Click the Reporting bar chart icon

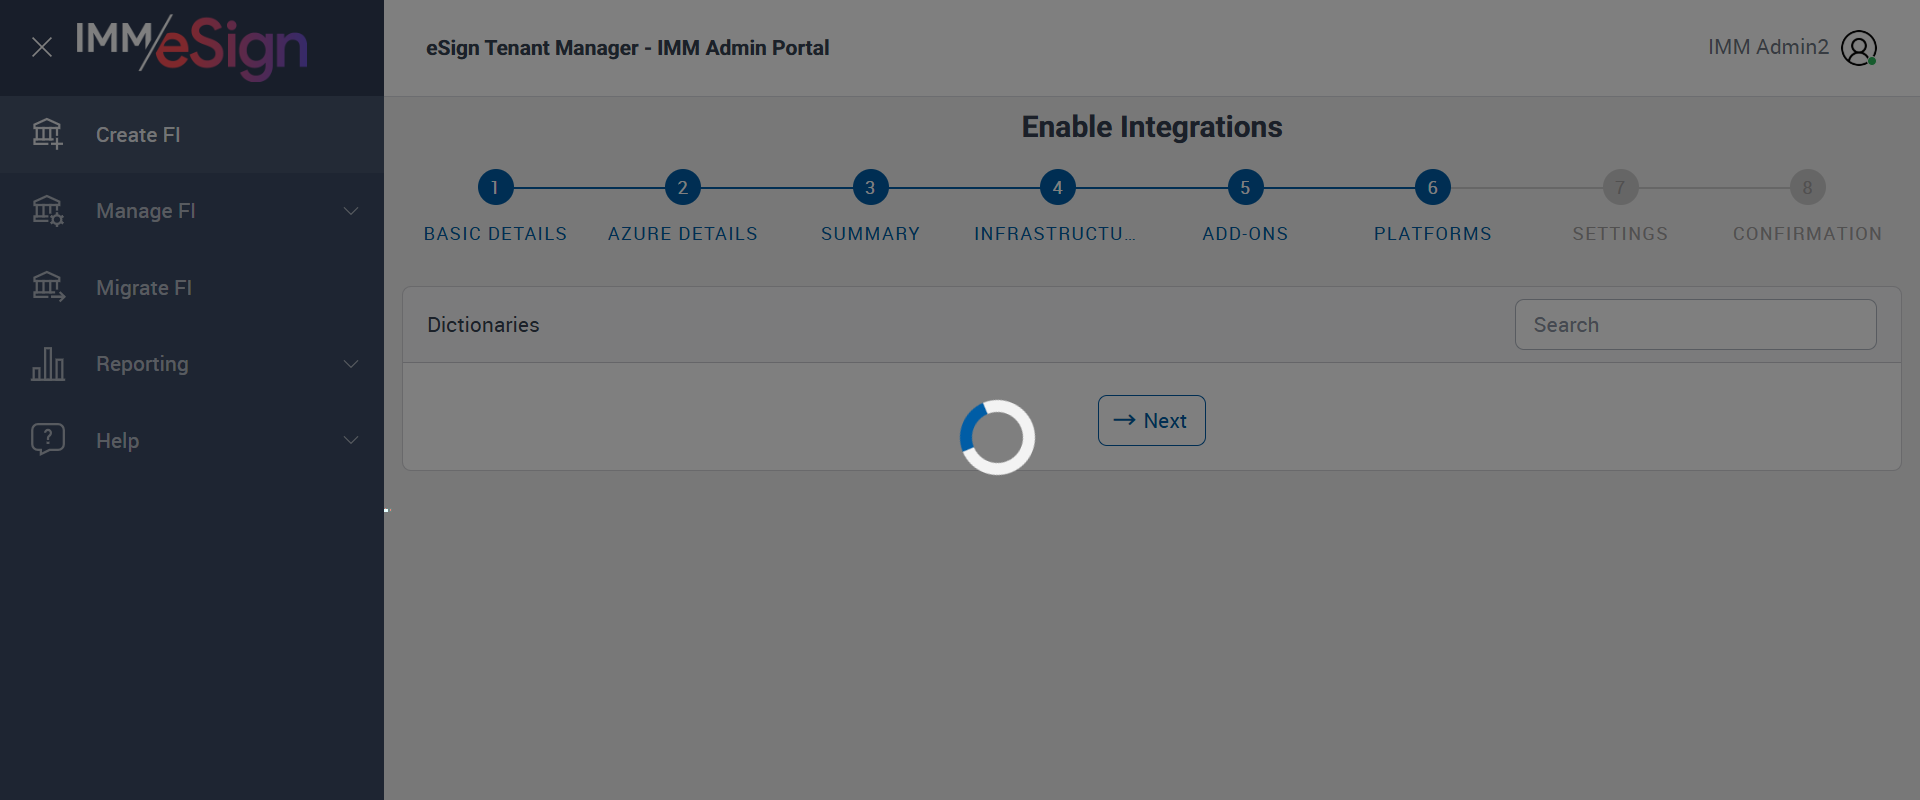click(x=47, y=364)
